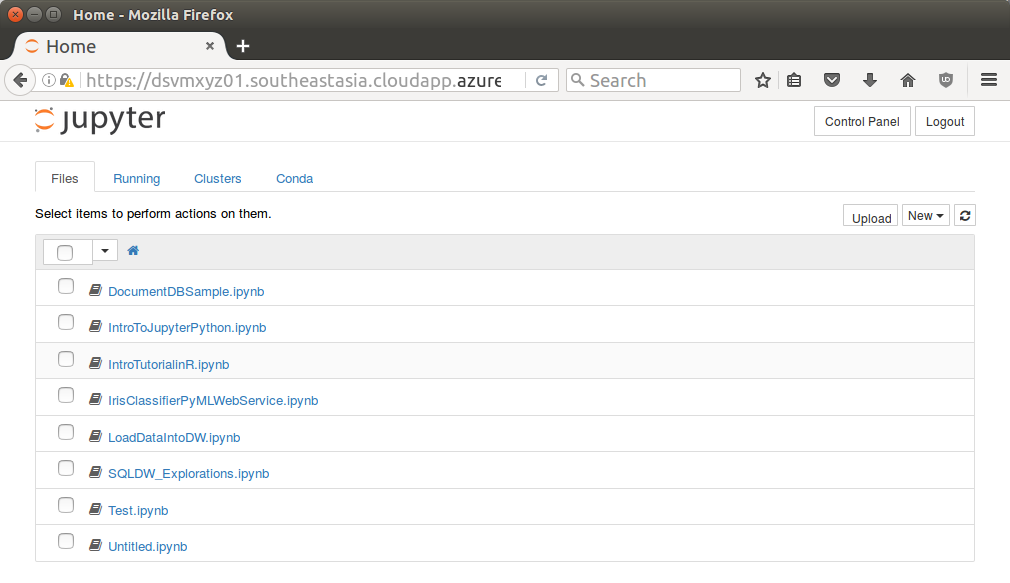Open the Firefox downloads arrow icon

[x=869, y=81]
